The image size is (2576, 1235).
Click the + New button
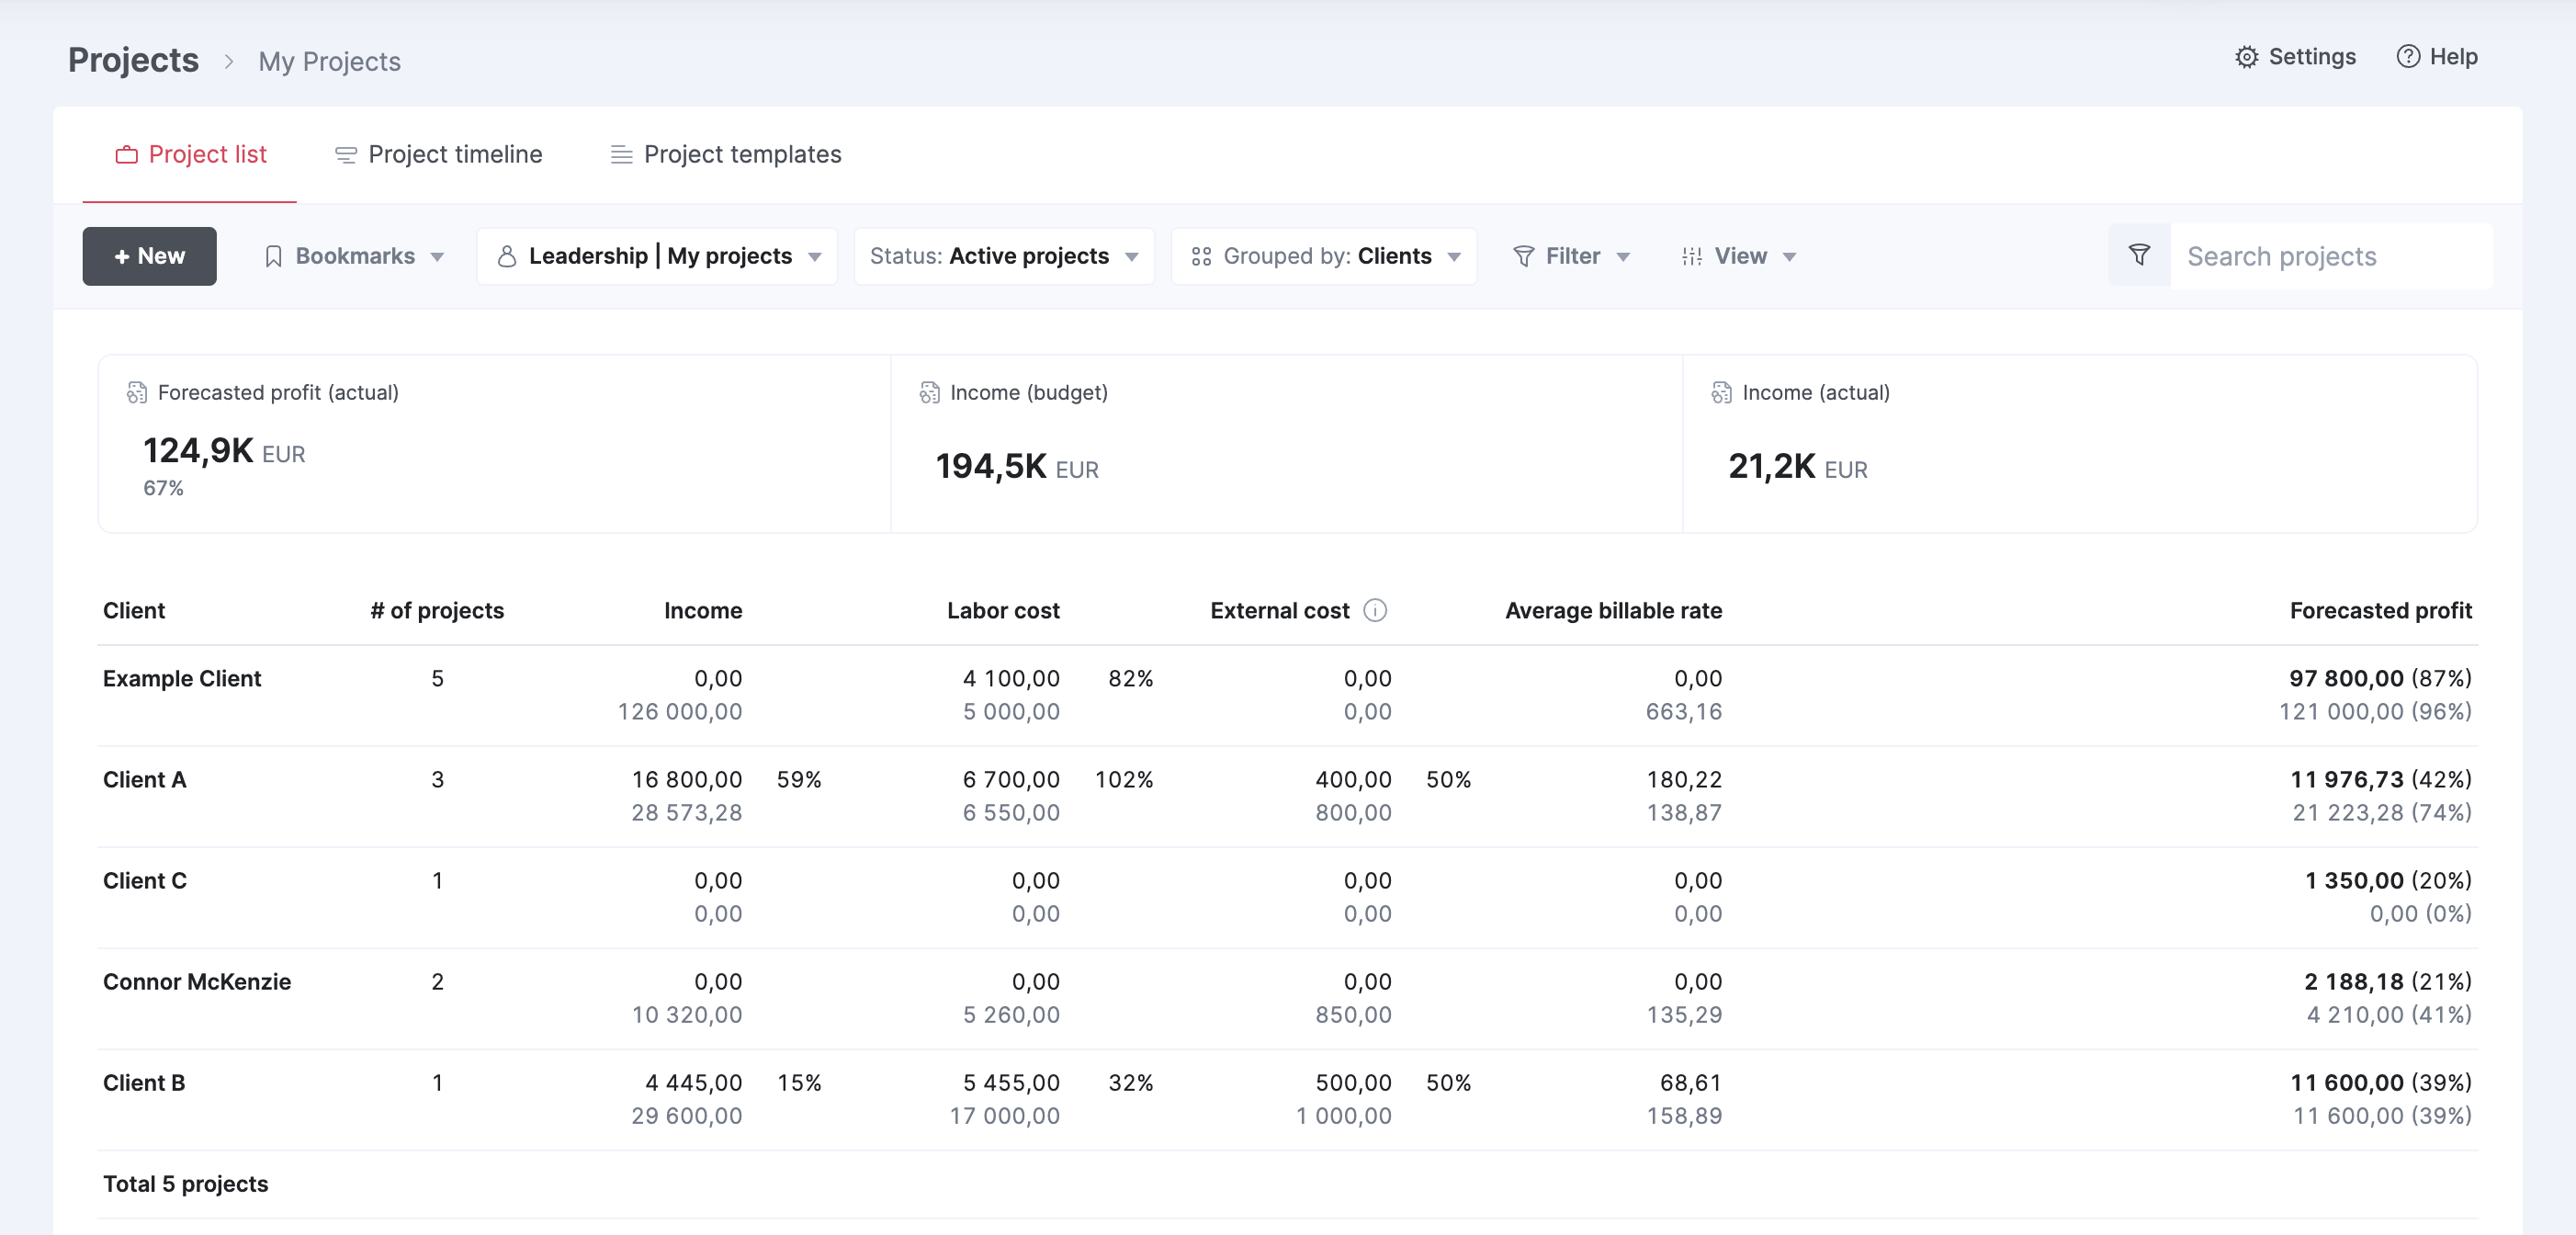[149, 256]
